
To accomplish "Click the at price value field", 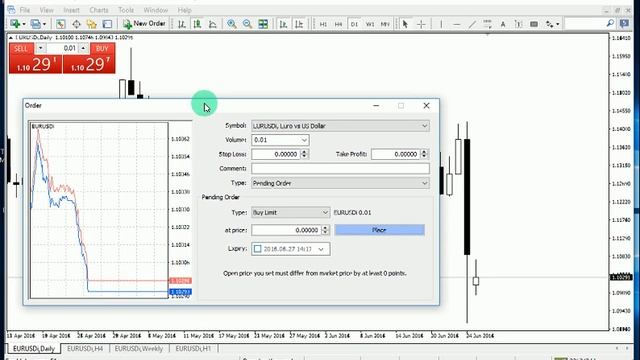I will [286, 230].
